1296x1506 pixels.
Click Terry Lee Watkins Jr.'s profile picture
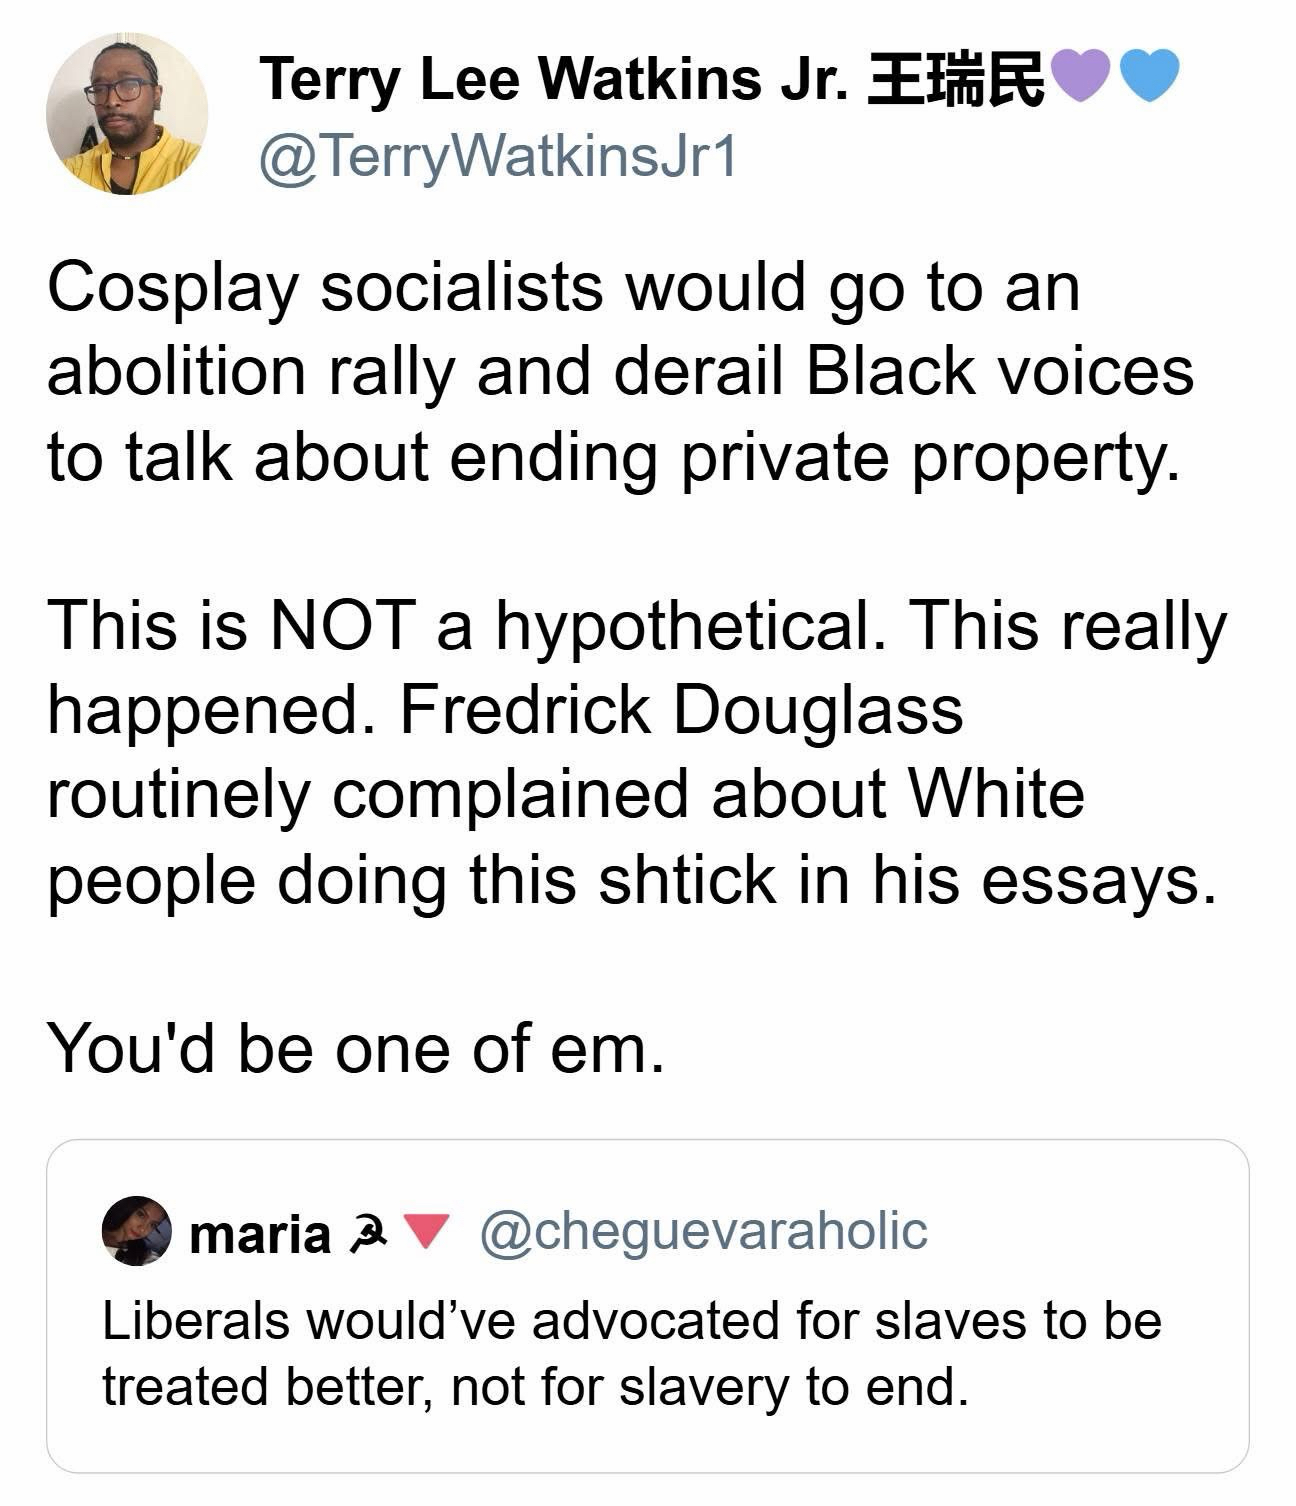point(127,113)
